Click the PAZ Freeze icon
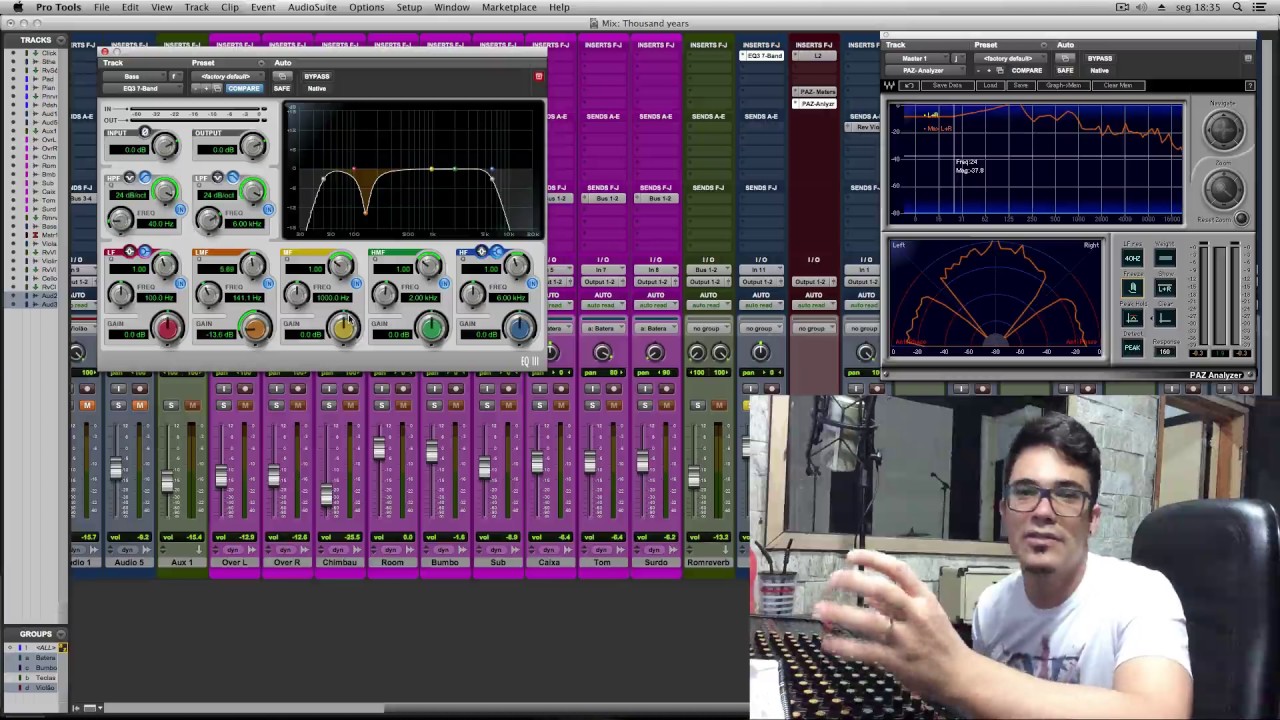Image resolution: width=1280 pixels, height=720 pixels. (1132, 288)
